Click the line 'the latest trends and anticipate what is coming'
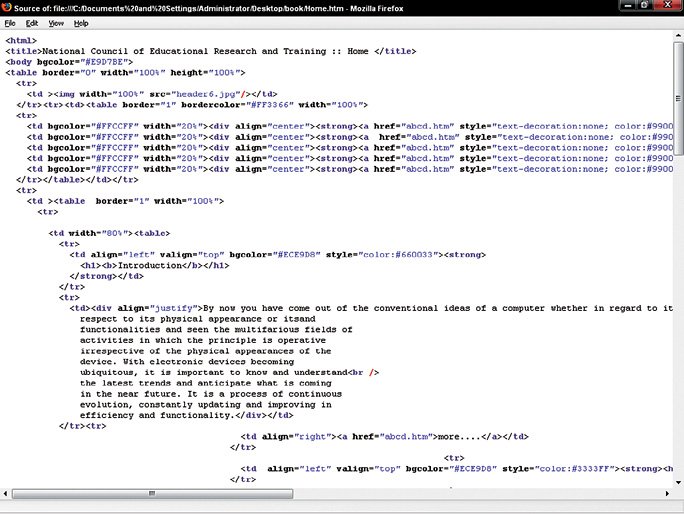The height and width of the screenshot is (514, 684). tap(205, 383)
